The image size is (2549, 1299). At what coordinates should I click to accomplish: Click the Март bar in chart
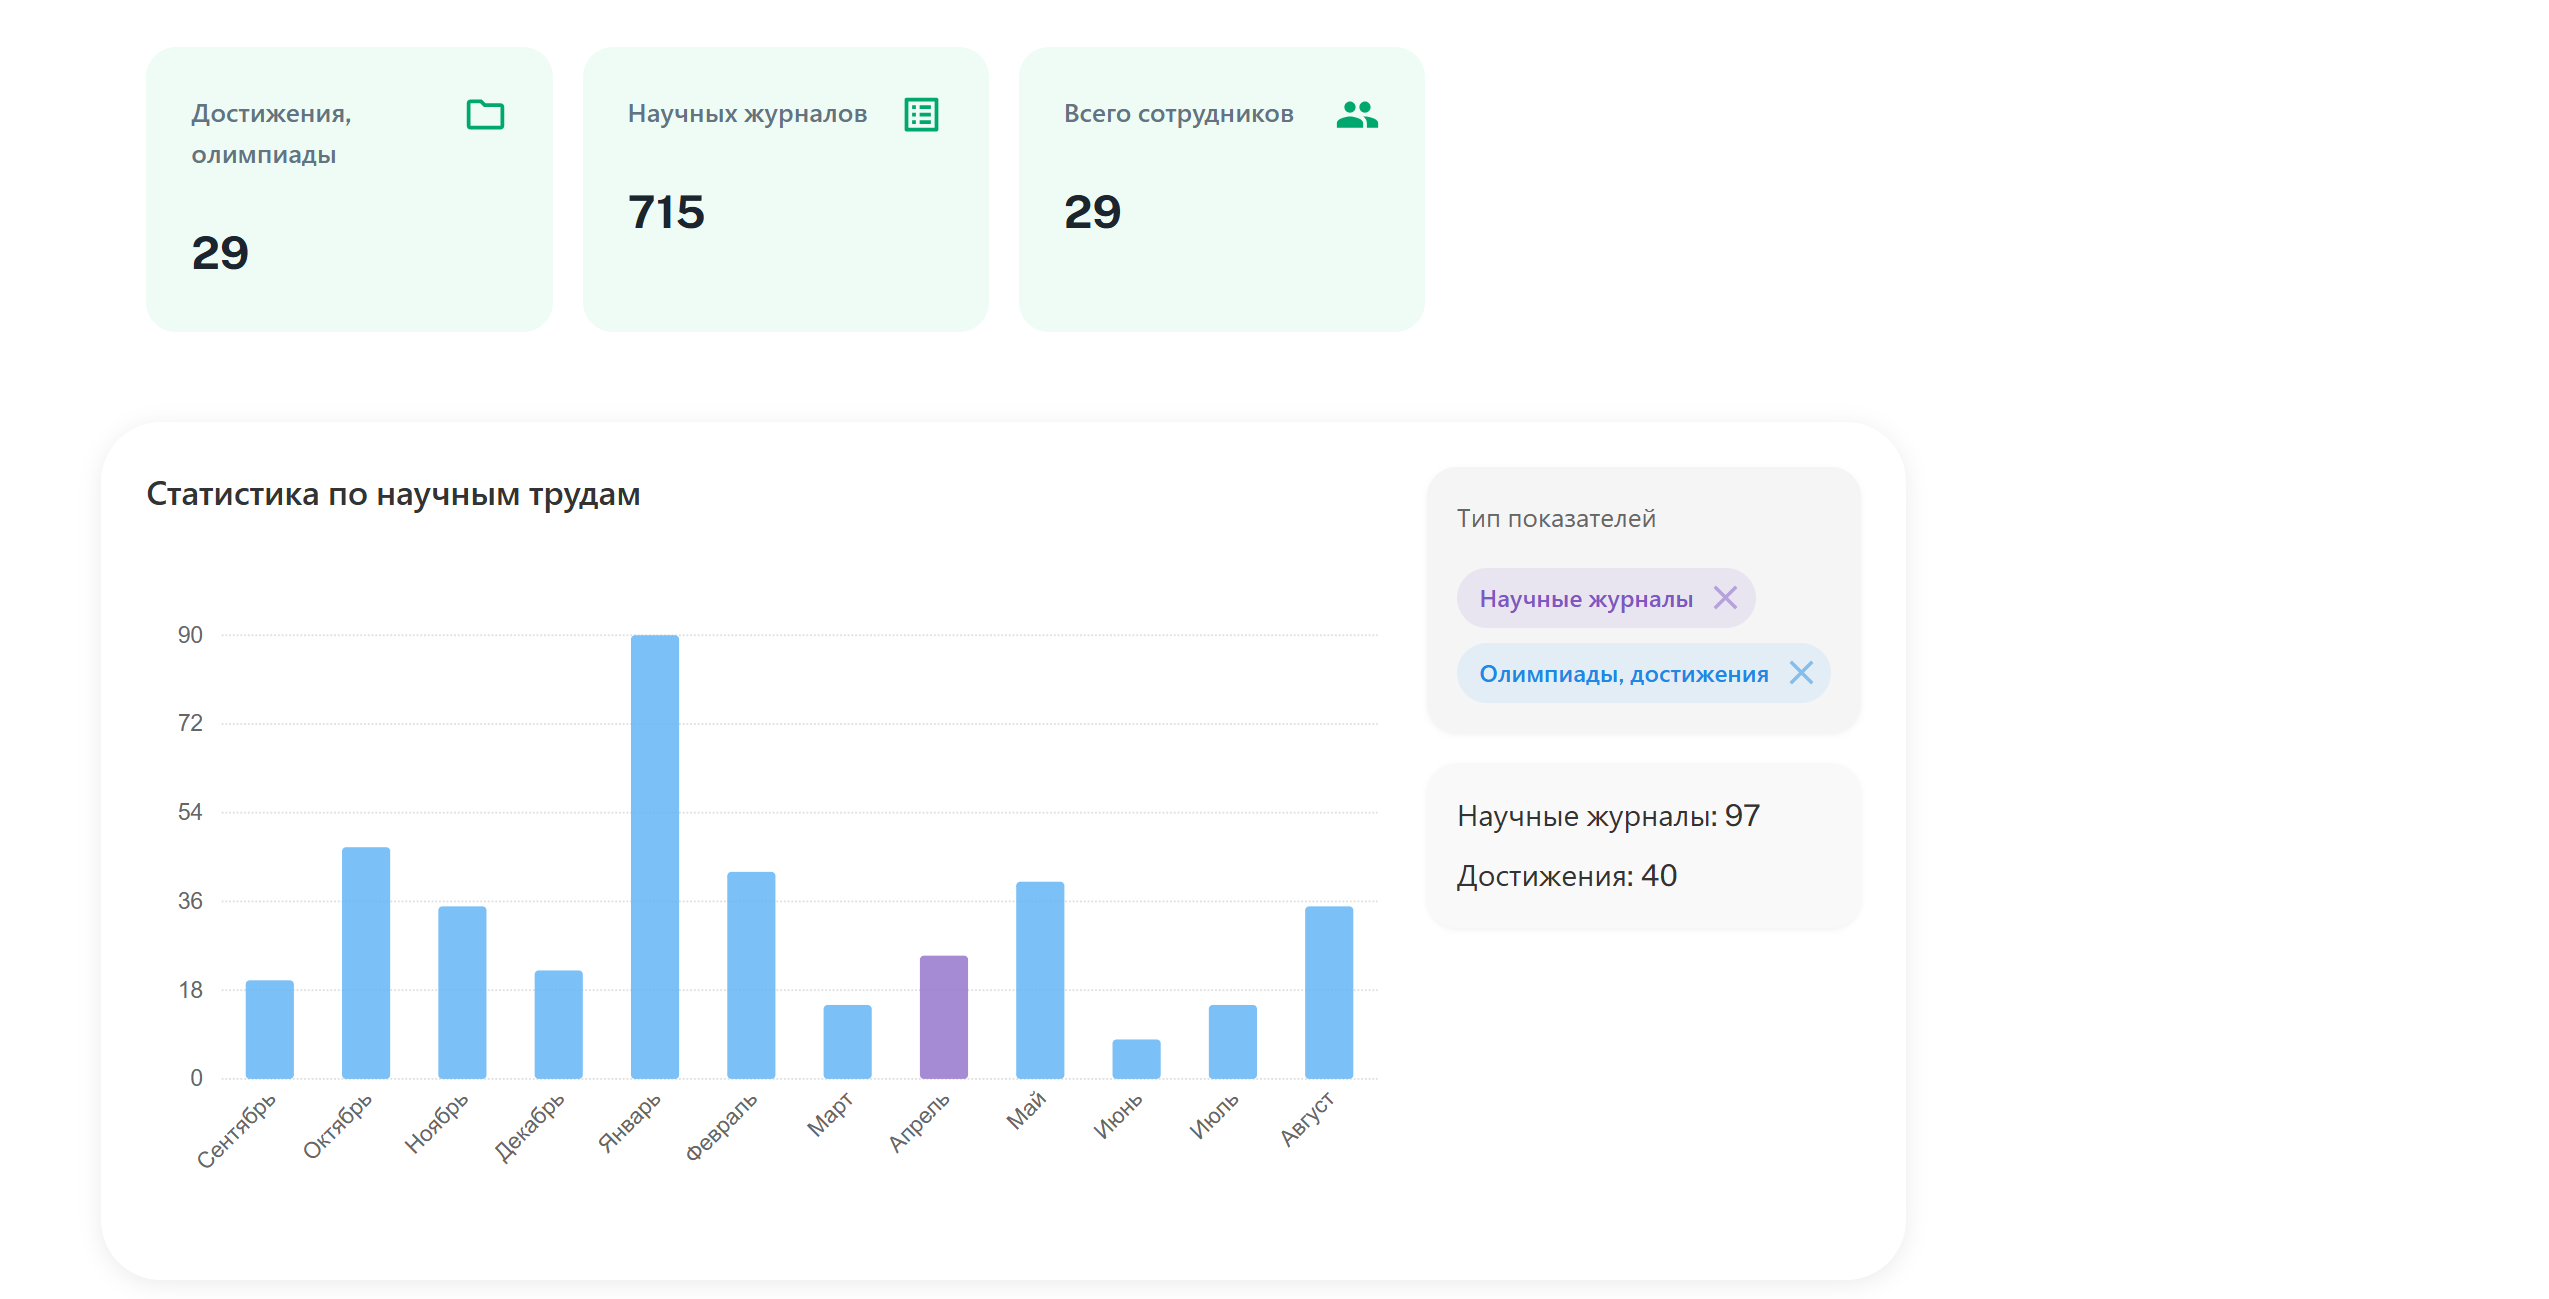[848, 1042]
